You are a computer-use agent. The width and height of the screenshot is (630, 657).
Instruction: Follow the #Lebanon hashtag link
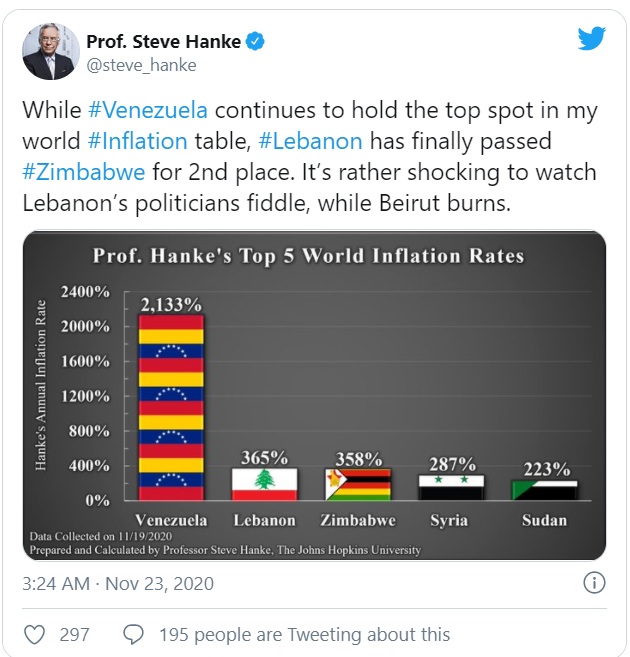tap(310, 141)
